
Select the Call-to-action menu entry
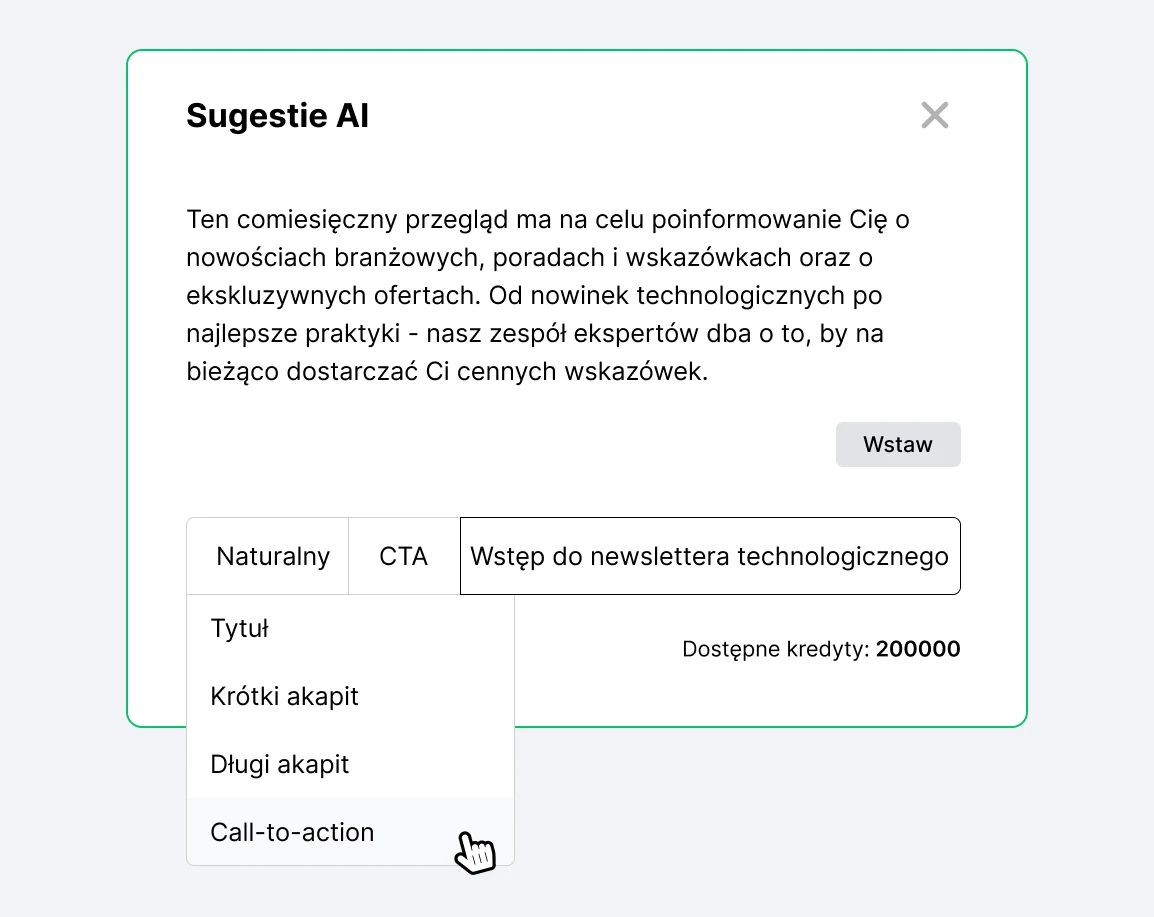coord(292,832)
